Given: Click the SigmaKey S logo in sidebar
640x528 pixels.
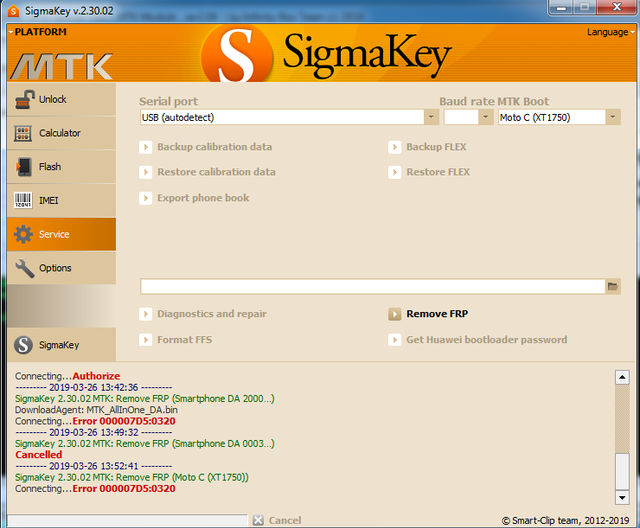Looking at the screenshot, I should (x=23, y=345).
